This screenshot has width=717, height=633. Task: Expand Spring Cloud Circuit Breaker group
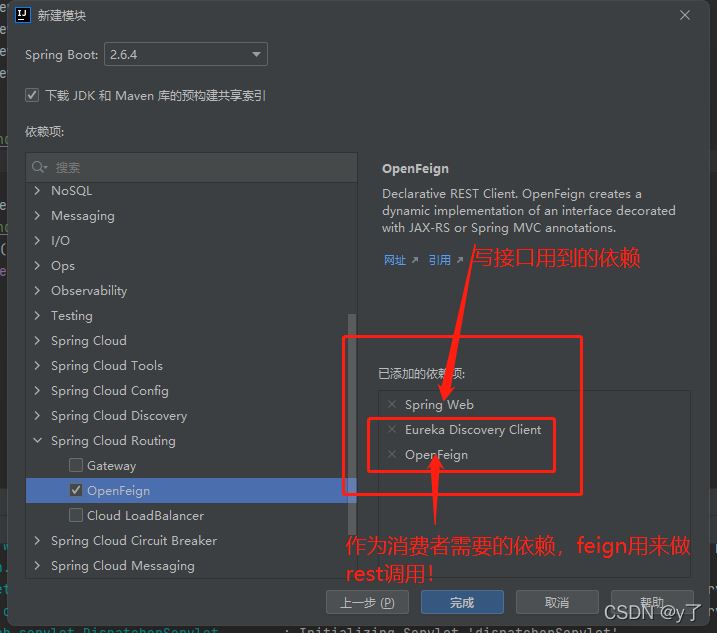[38, 541]
